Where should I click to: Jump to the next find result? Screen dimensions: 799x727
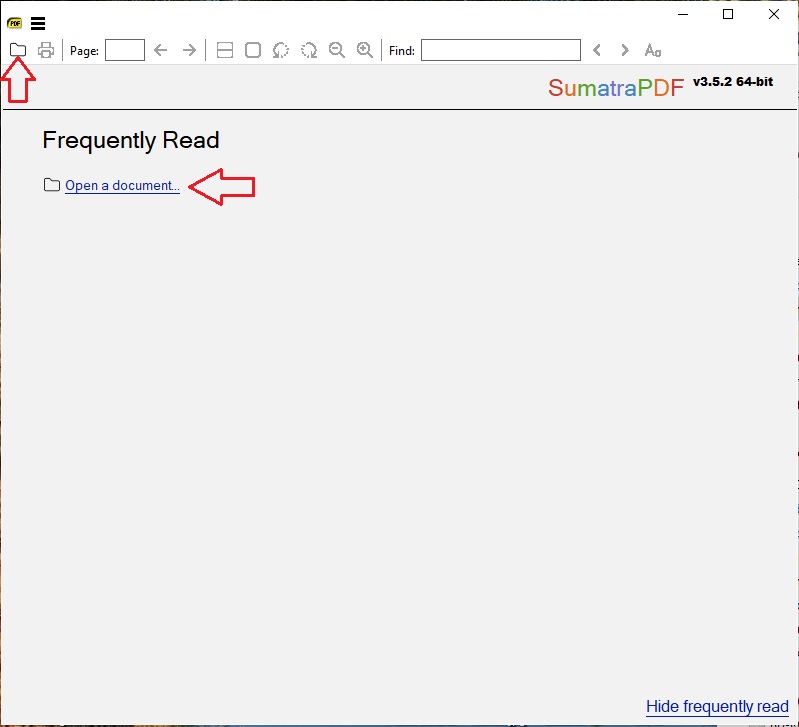(625, 50)
